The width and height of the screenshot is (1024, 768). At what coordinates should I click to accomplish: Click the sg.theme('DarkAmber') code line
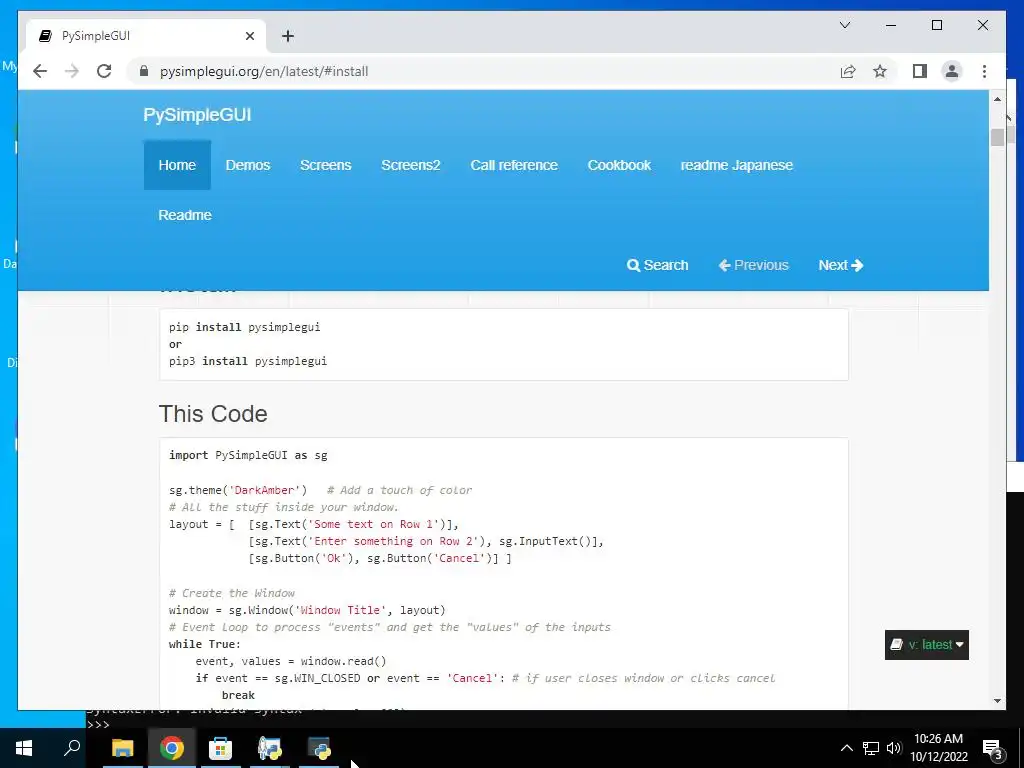(238, 490)
